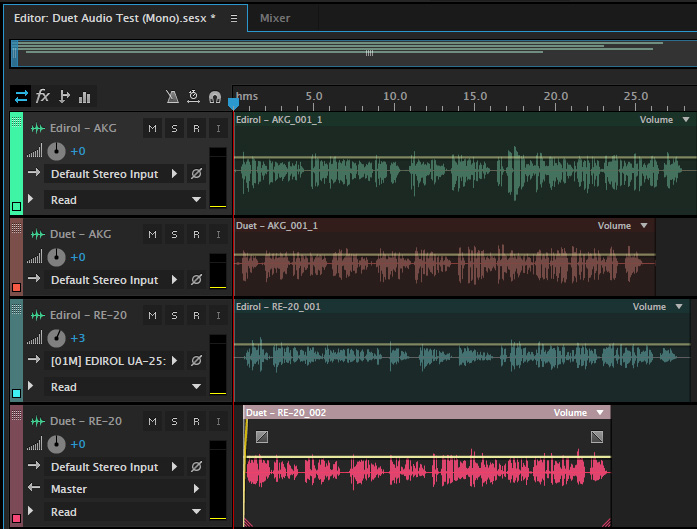Change Duet – AKG track color swatch

pos(16,287)
